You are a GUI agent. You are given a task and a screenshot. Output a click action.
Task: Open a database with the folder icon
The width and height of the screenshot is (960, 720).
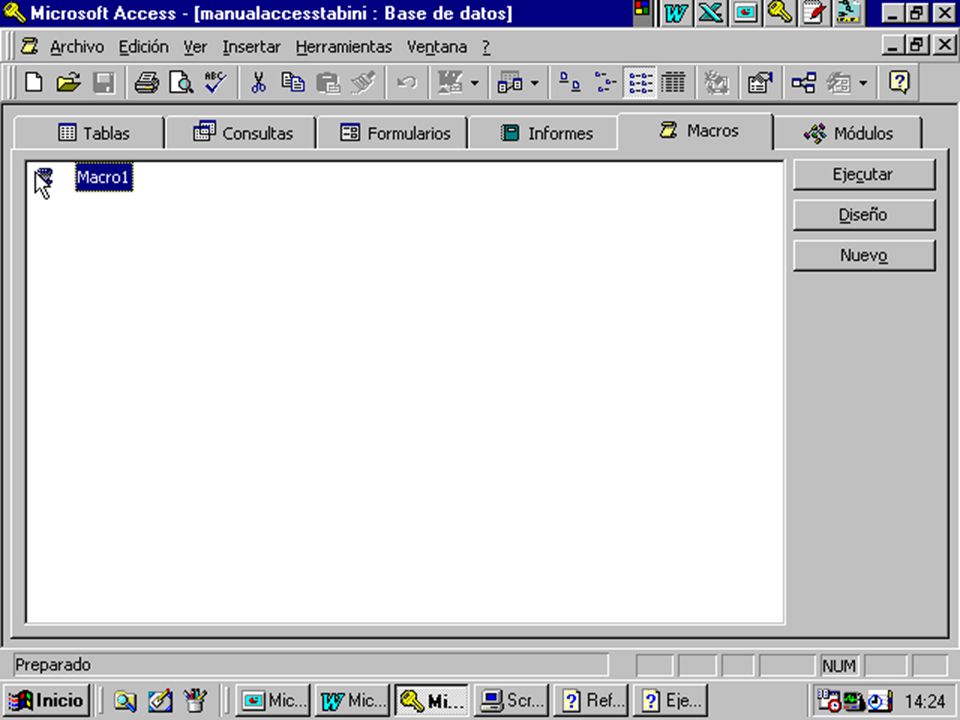69,82
